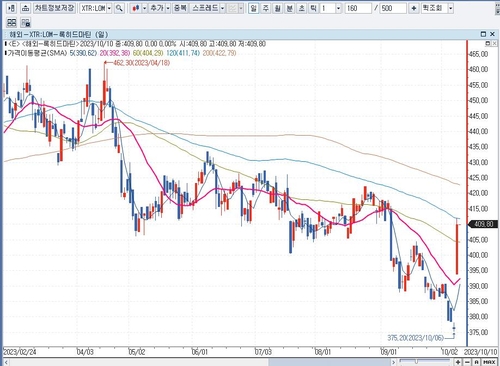Click the four-pane layout icon in second toolbar row
The image size is (500, 366).
12,23
